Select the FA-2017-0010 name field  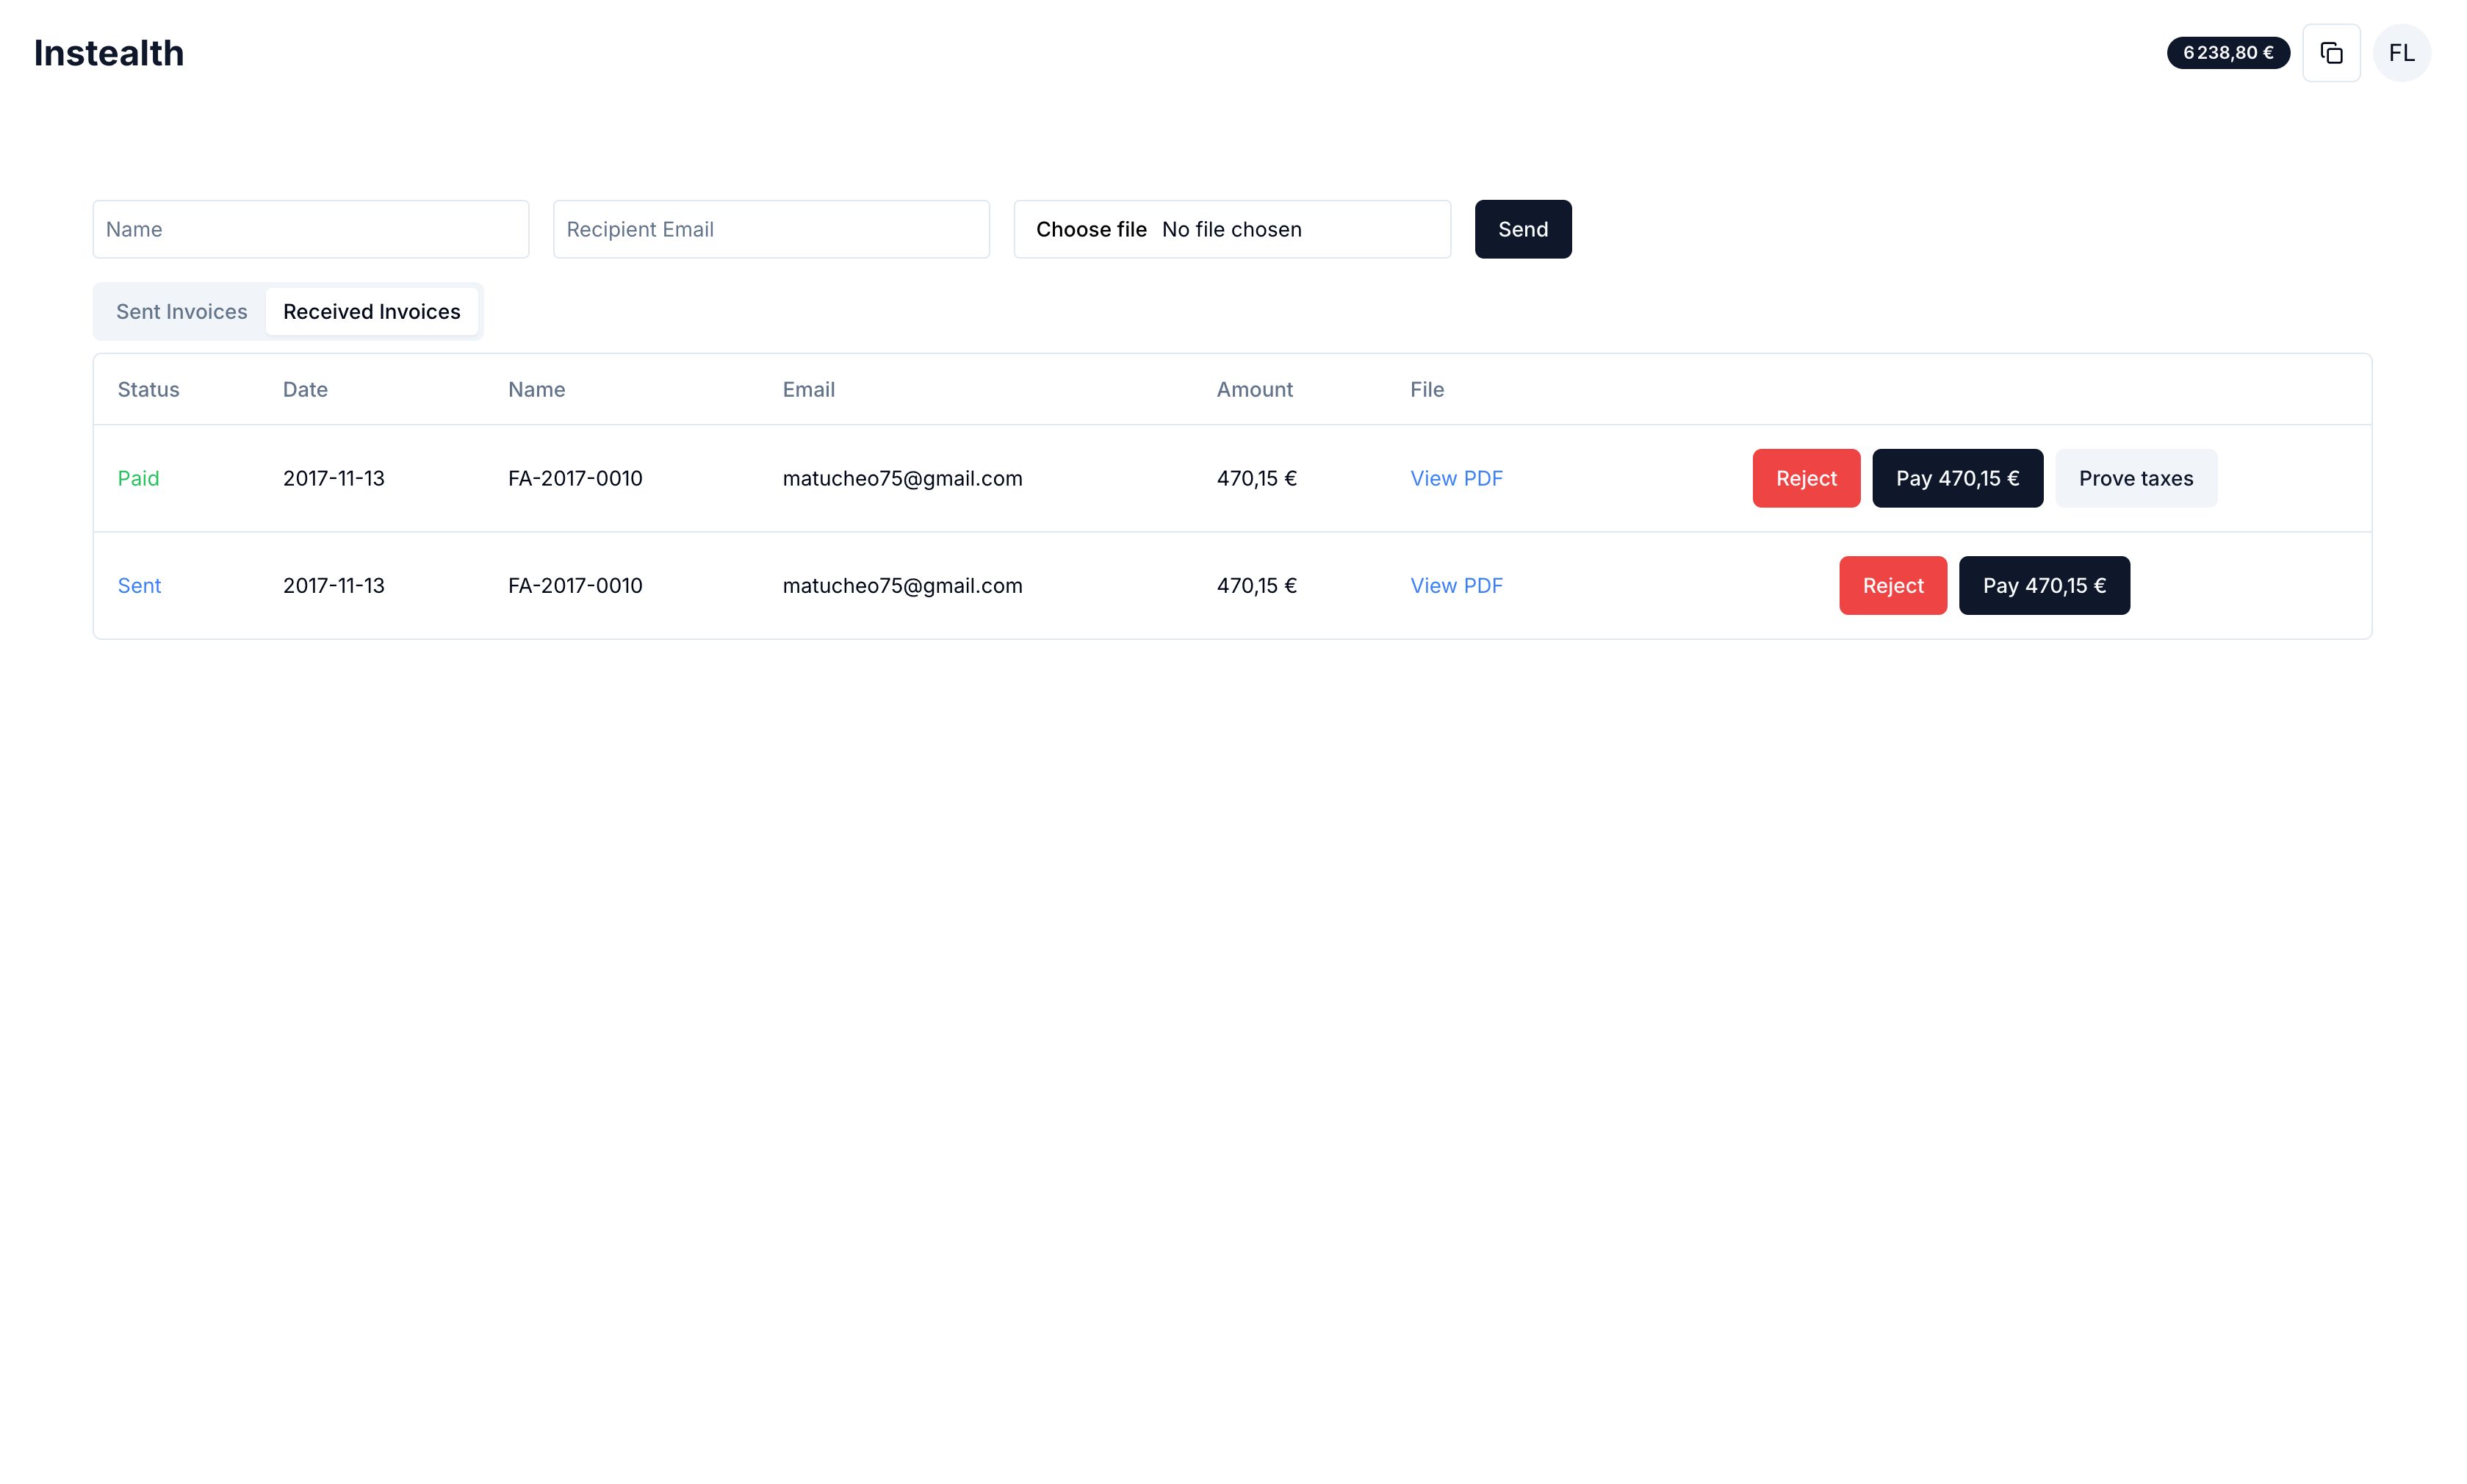coord(575,478)
